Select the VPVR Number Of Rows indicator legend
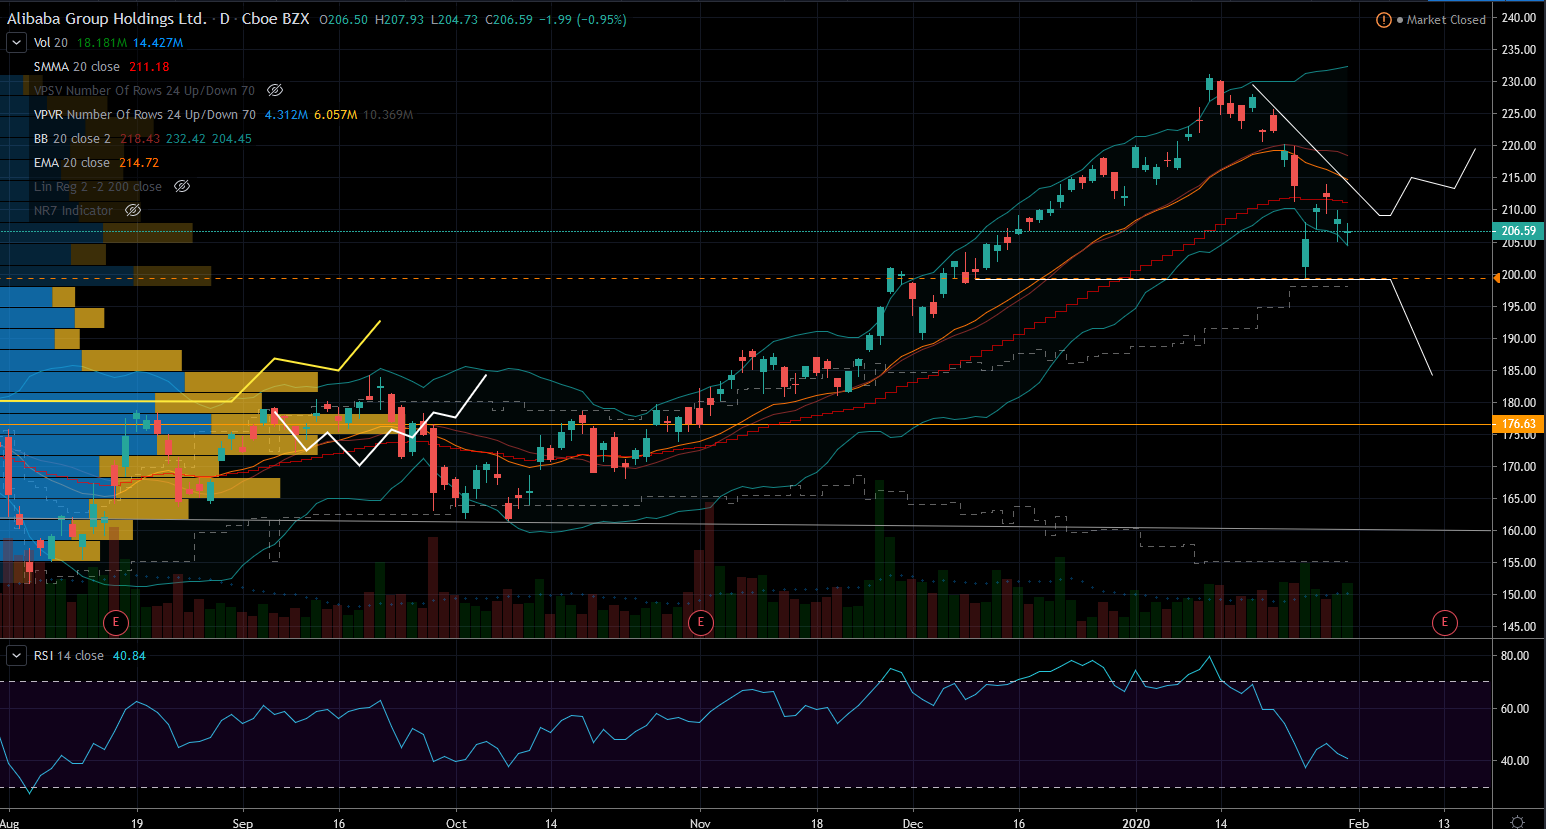The image size is (1546, 829). [x=144, y=115]
